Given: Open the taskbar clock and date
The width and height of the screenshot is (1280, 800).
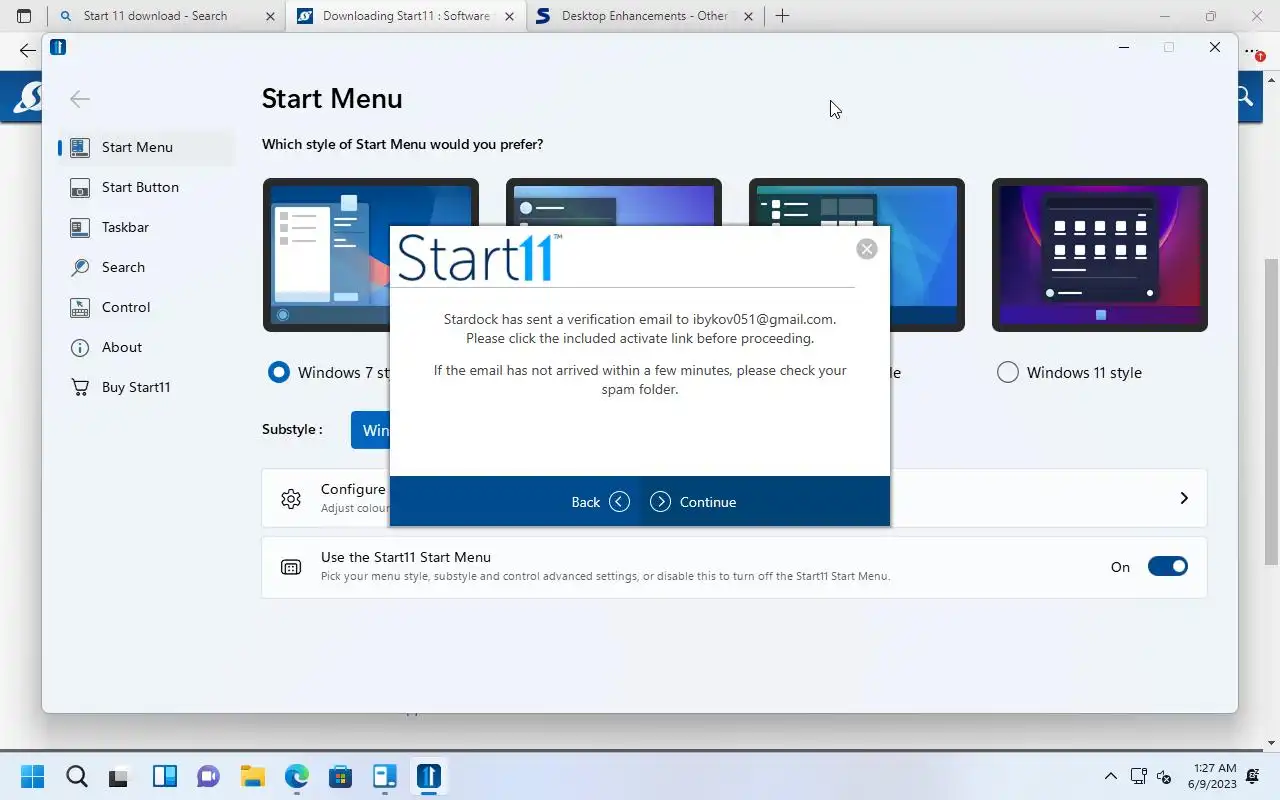Looking at the screenshot, I should 1212,776.
